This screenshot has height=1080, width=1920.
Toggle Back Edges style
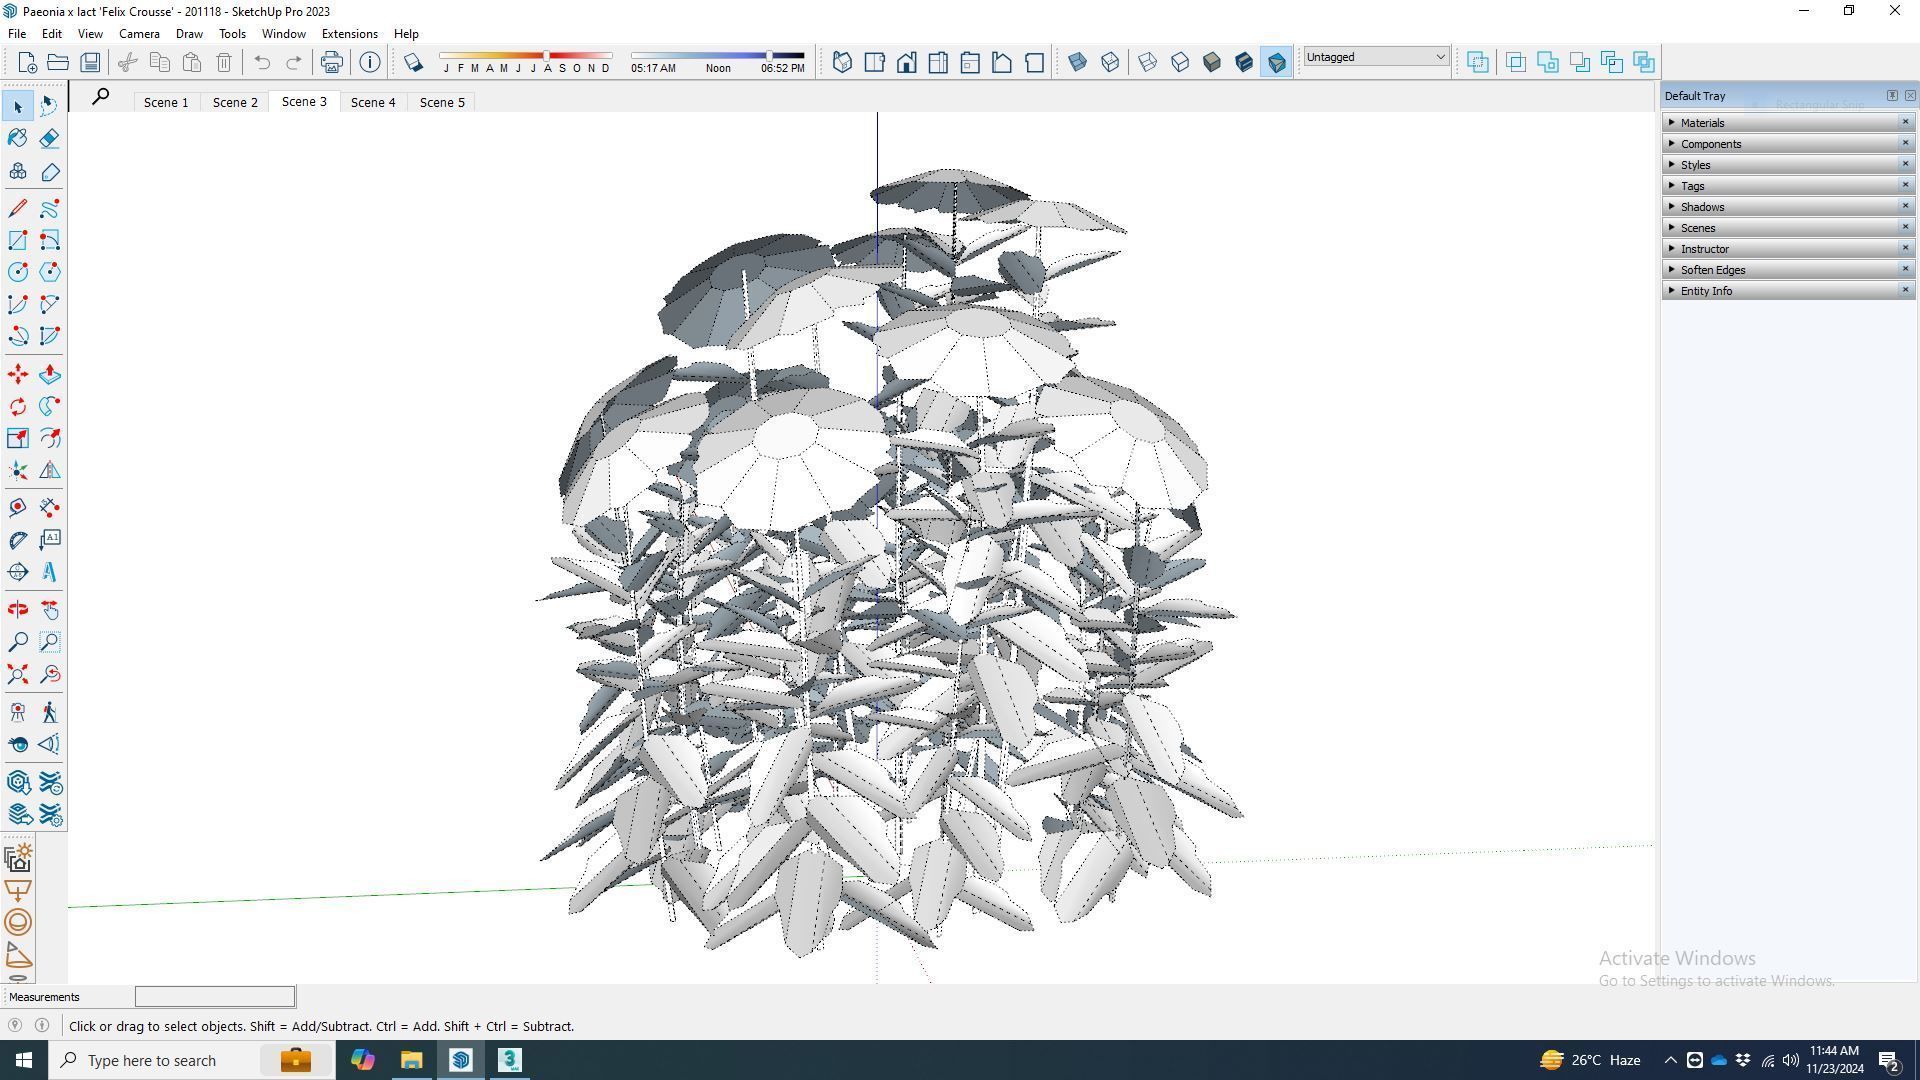(x=1110, y=62)
